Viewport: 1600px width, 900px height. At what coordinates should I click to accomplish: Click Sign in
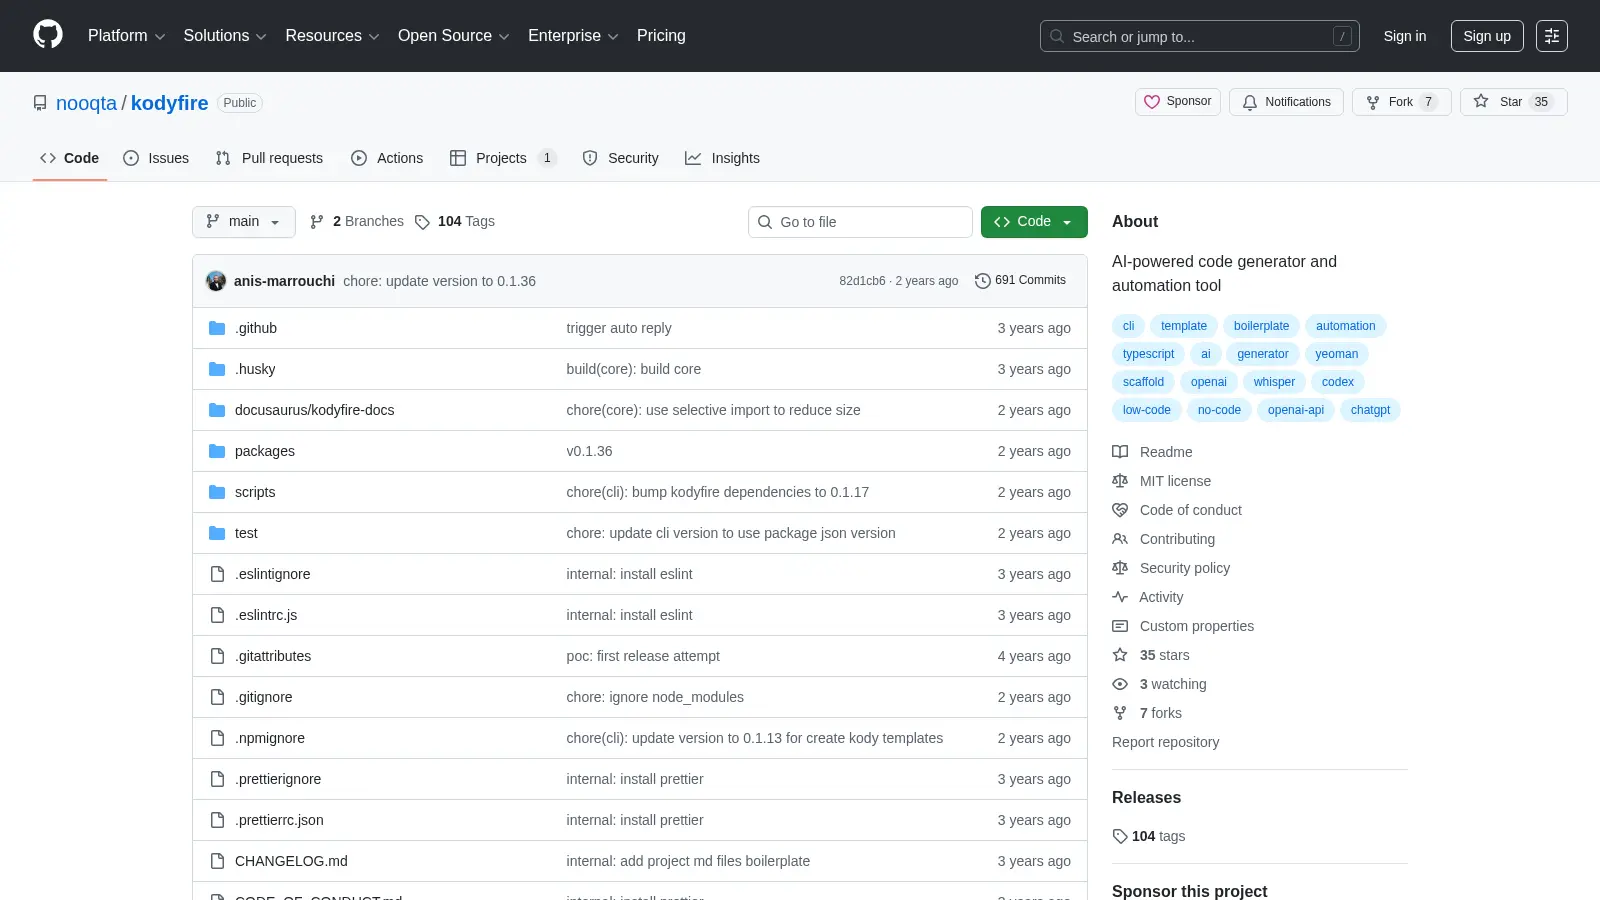pos(1405,36)
